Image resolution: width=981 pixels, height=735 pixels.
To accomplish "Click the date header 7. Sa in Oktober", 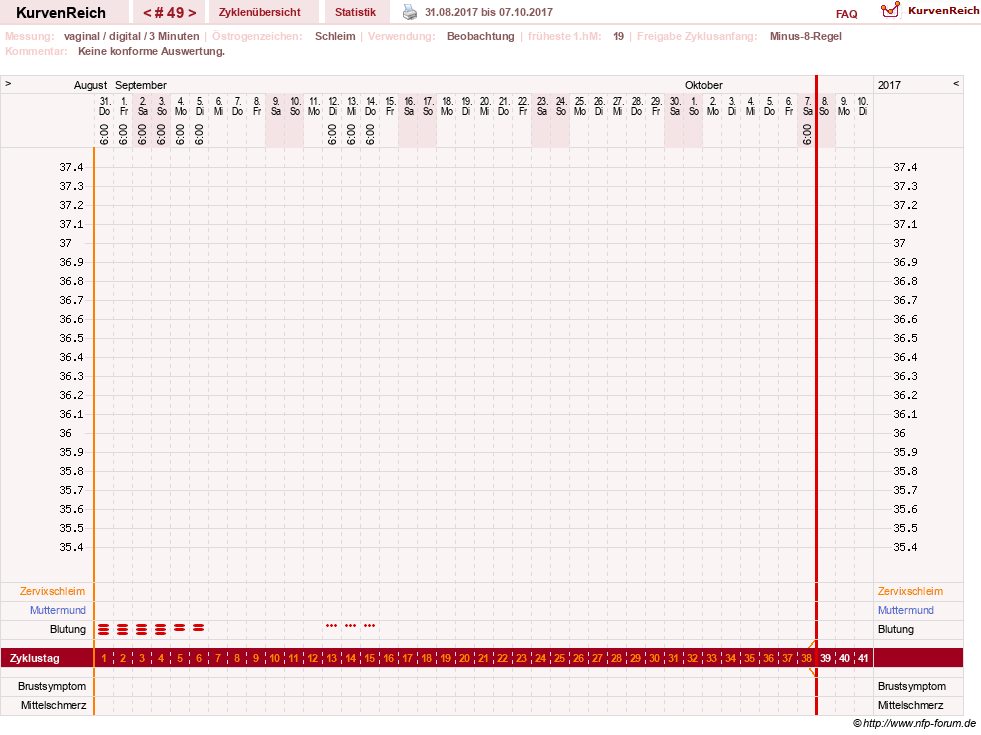I will 808,106.
